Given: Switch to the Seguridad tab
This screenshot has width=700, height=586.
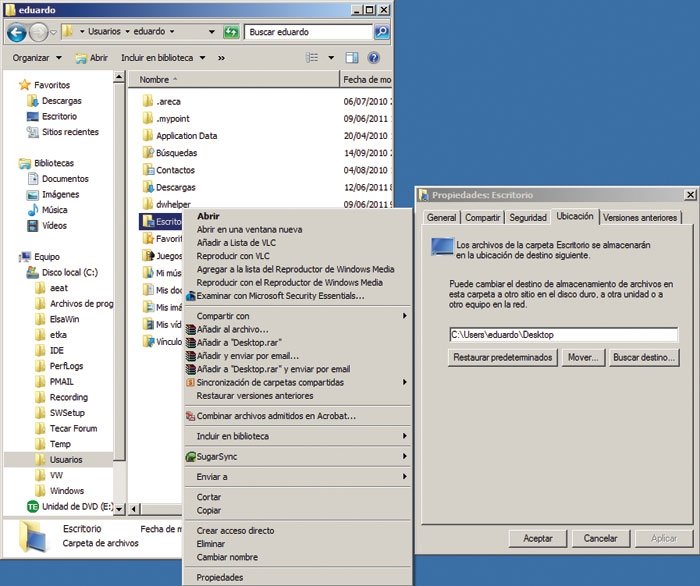Looking at the screenshot, I should point(528,218).
